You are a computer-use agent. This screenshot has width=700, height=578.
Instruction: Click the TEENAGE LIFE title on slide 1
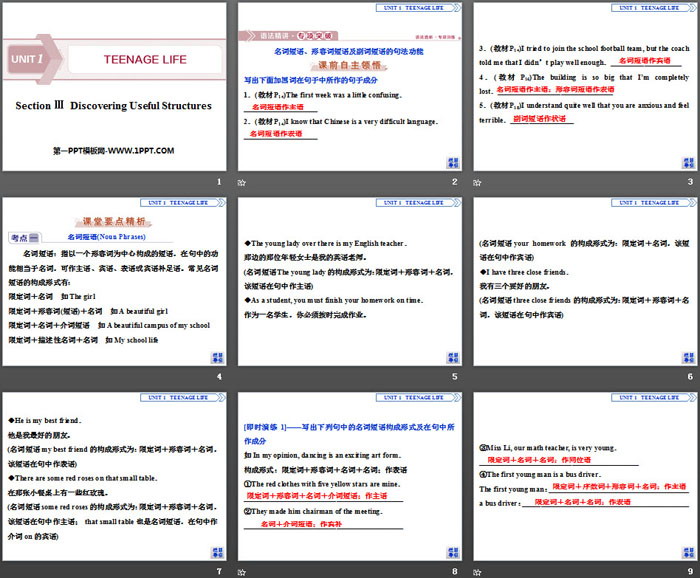point(145,59)
